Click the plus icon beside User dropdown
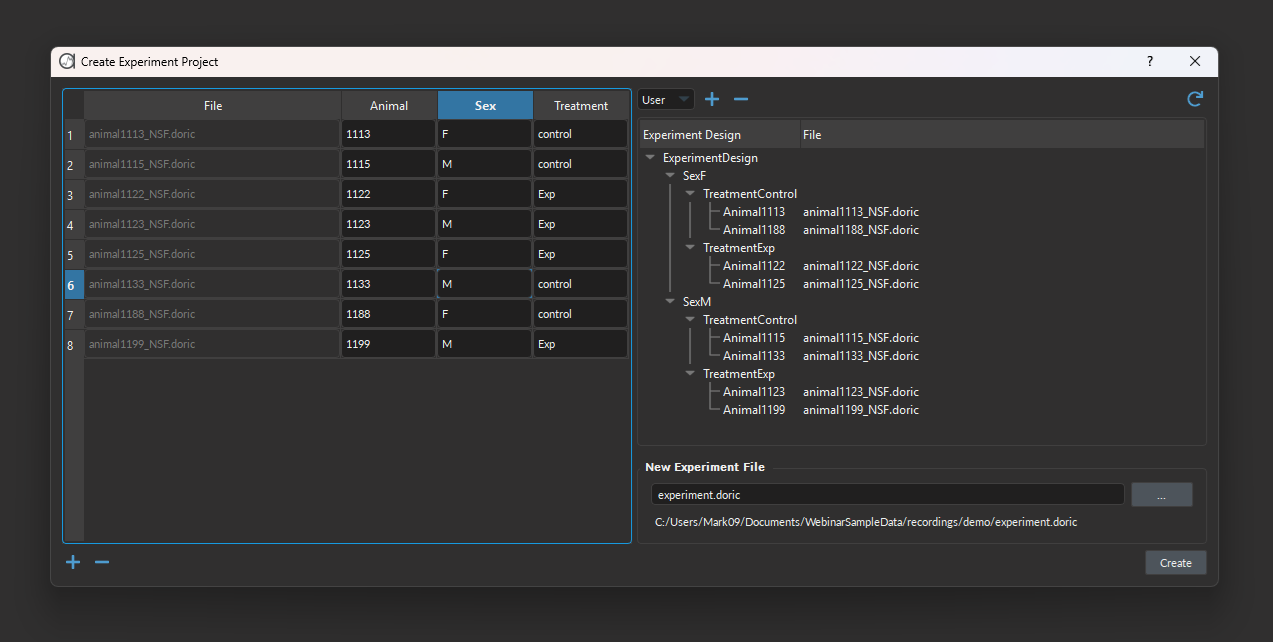This screenshot has width=1273, height=642. (712, 99)
